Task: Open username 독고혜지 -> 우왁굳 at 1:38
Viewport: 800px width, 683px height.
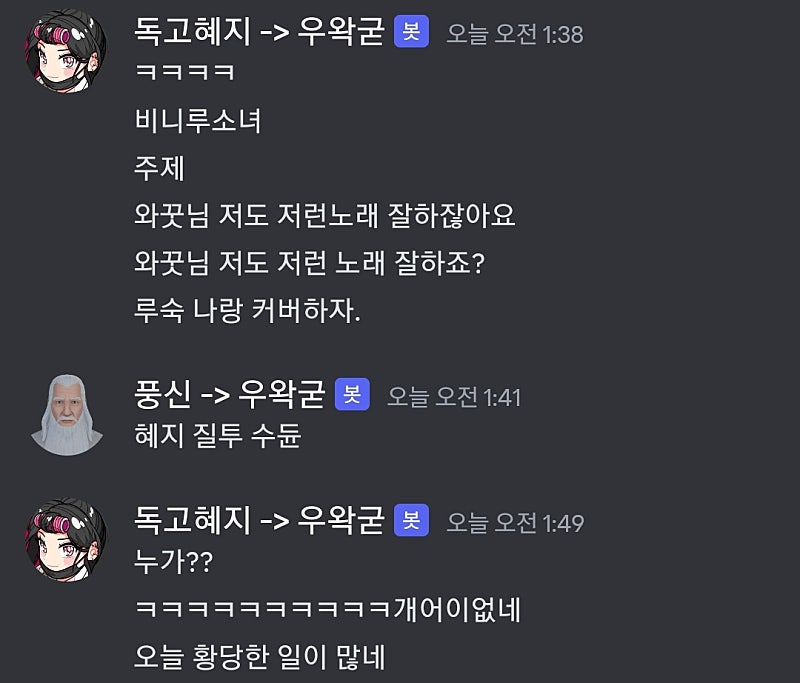Action: [x=259, y=32]
